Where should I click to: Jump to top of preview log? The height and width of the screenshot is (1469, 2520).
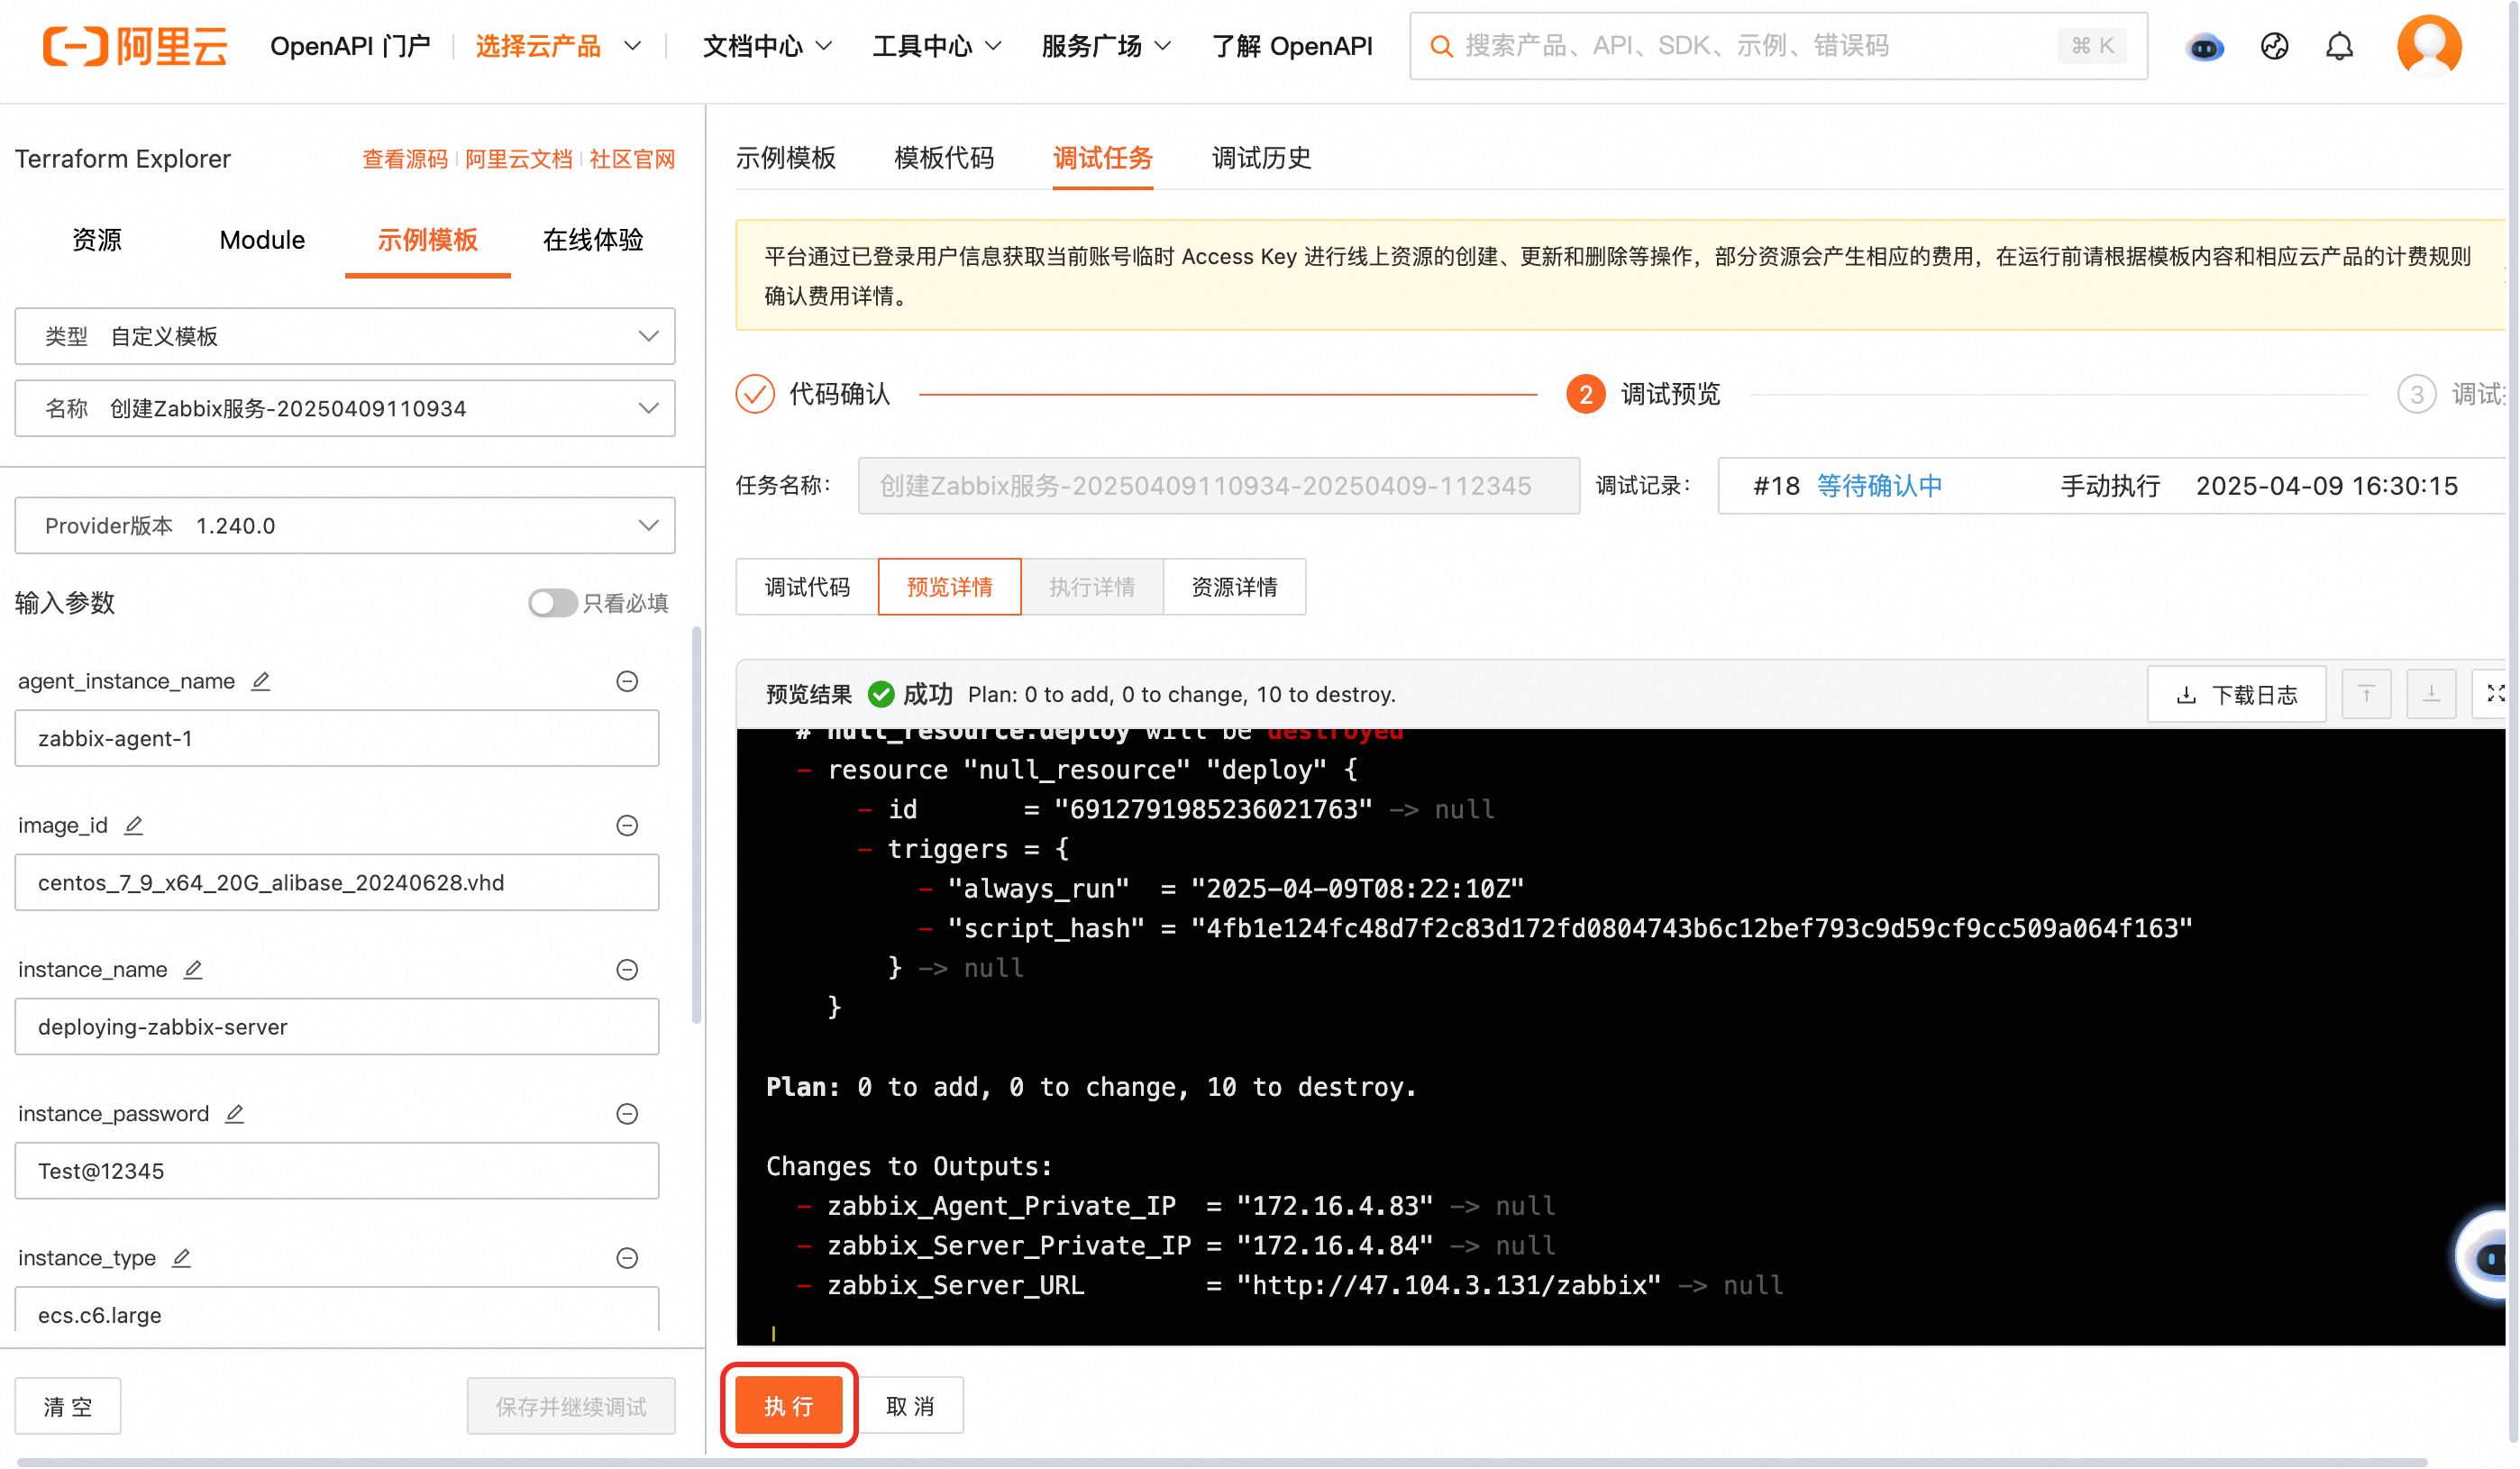coord(2366,694)
